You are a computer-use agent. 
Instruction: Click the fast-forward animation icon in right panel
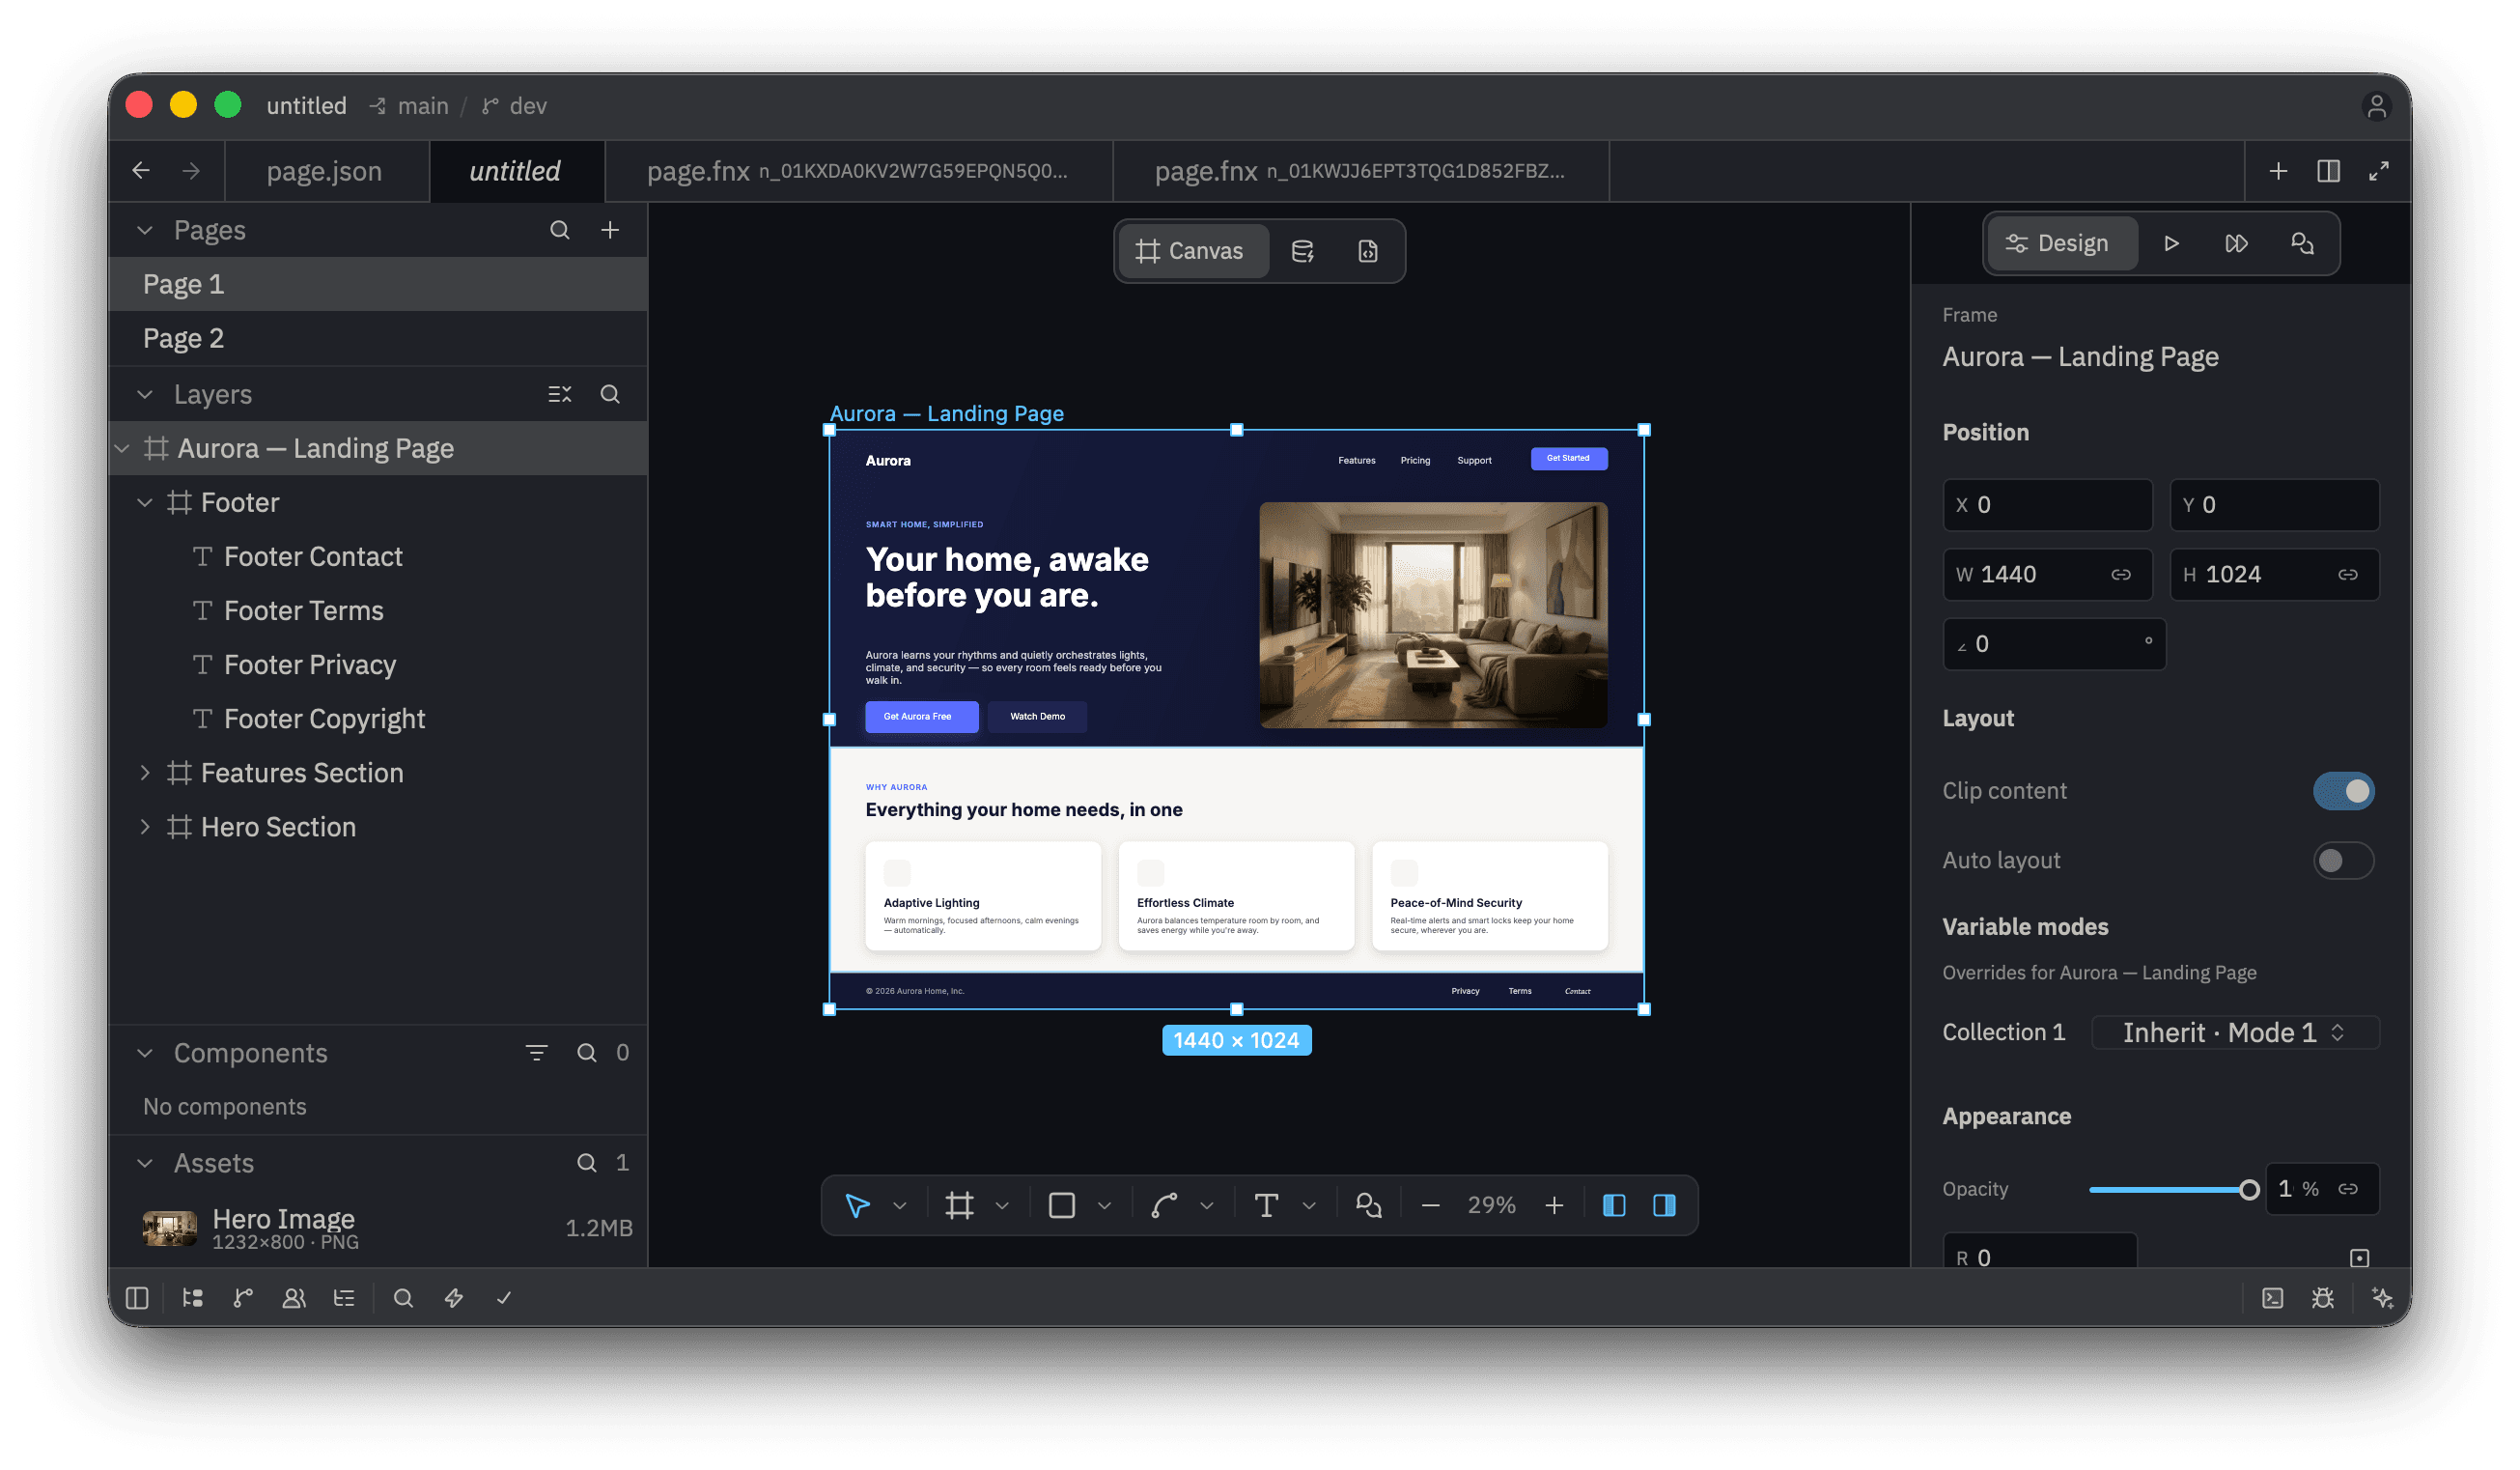click(x=2236, y=243)
